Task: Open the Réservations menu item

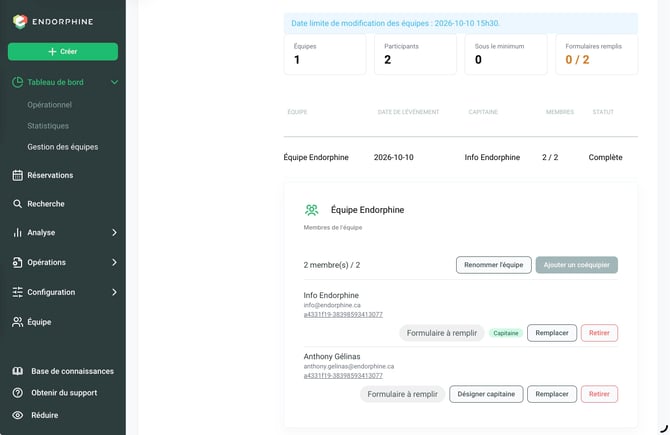Action: 50,175
